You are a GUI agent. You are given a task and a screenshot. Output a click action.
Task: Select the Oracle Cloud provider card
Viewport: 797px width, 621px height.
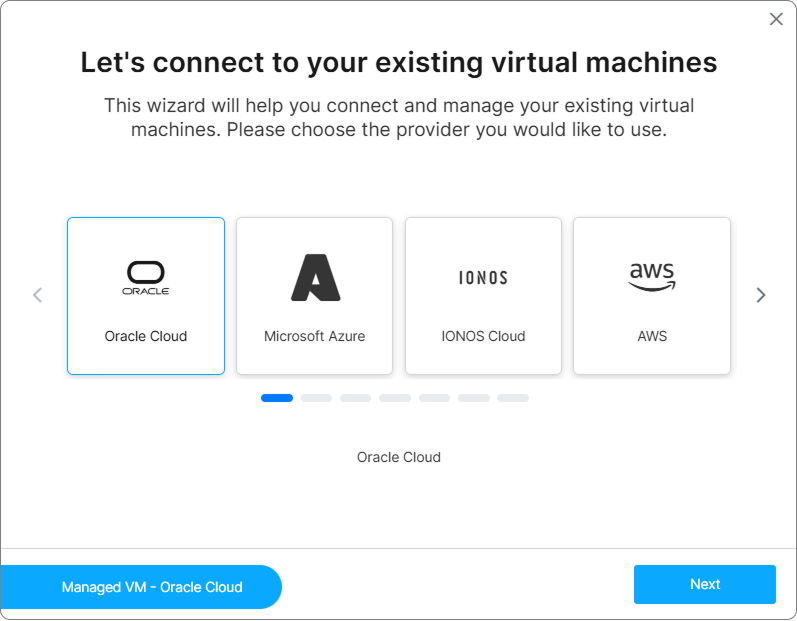146,296
